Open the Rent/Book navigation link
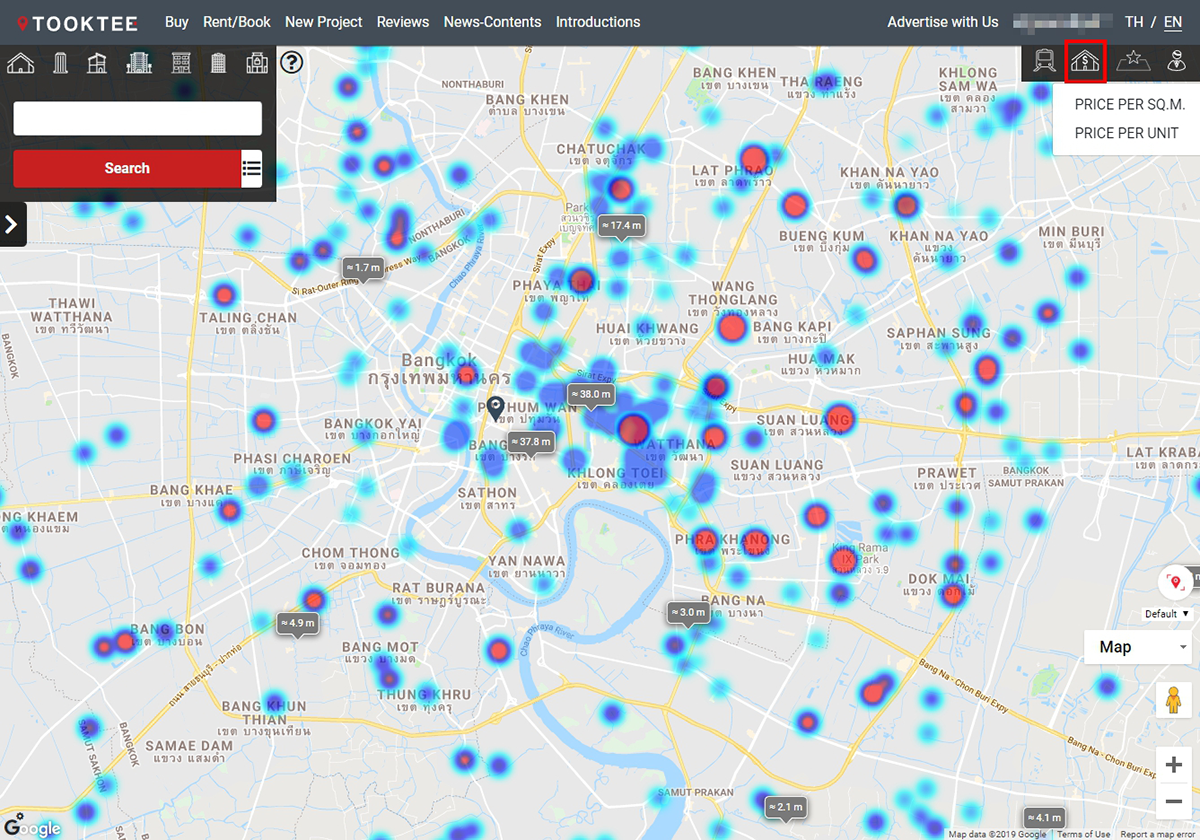1200x840 pixels. tap(236, 22)
